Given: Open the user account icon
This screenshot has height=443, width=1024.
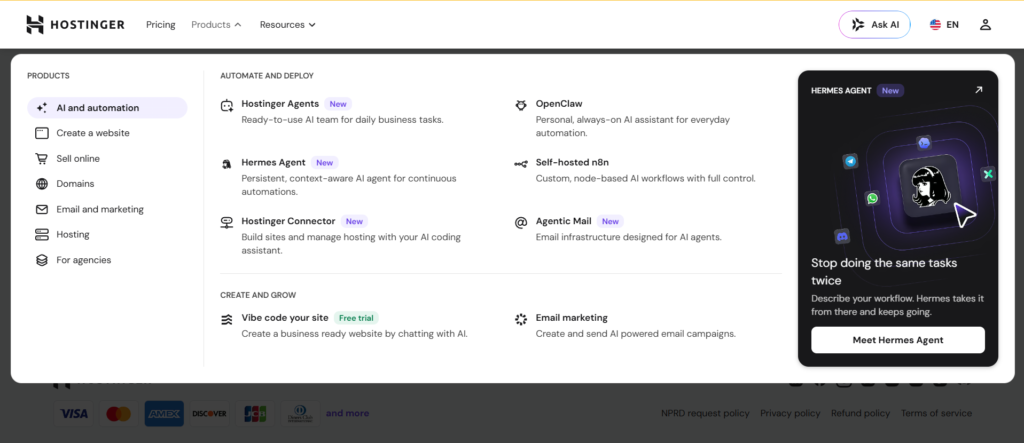Looking at the screenshot, I should [x=985, y=25].
